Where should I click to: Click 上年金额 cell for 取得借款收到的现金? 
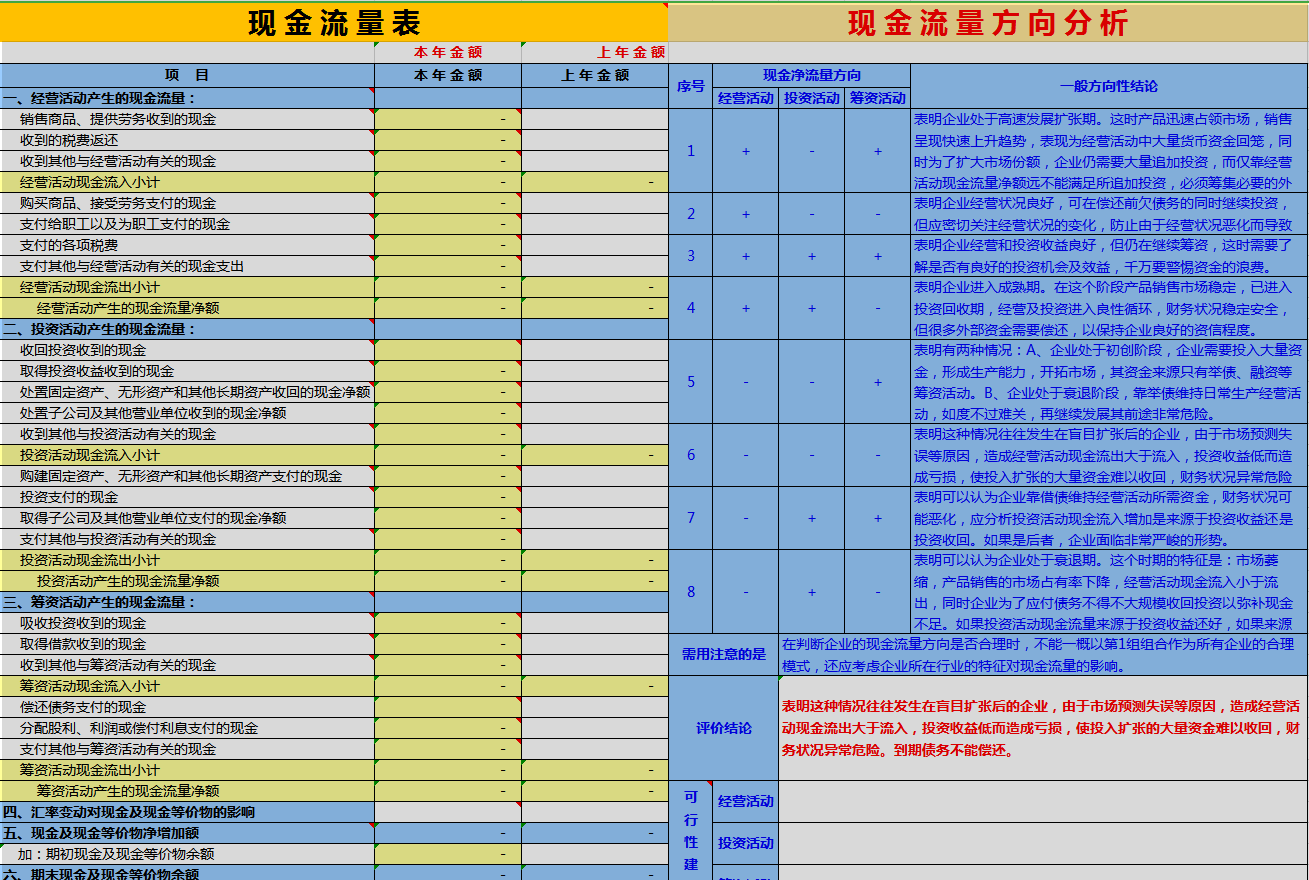point(595,644)
